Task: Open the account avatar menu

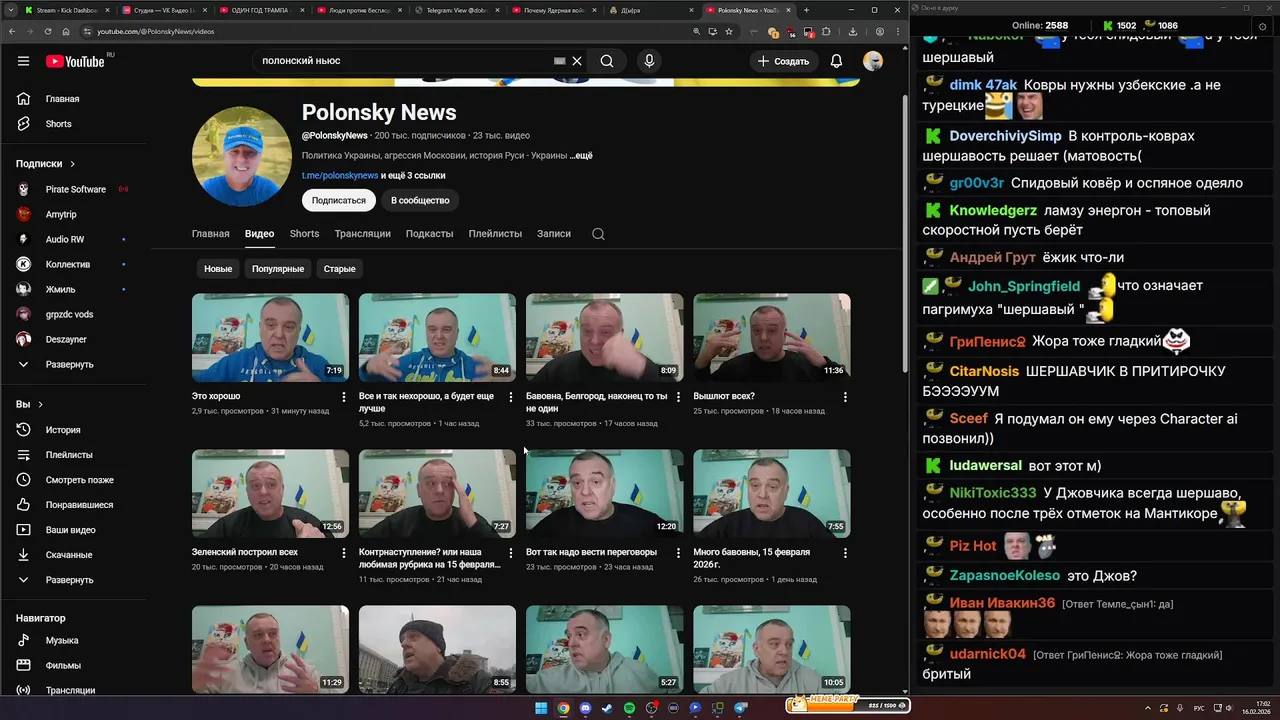Action: (873, 61)
